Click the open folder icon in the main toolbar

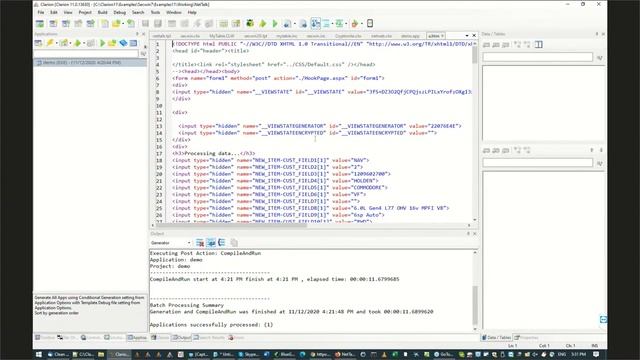coord(116,24)
